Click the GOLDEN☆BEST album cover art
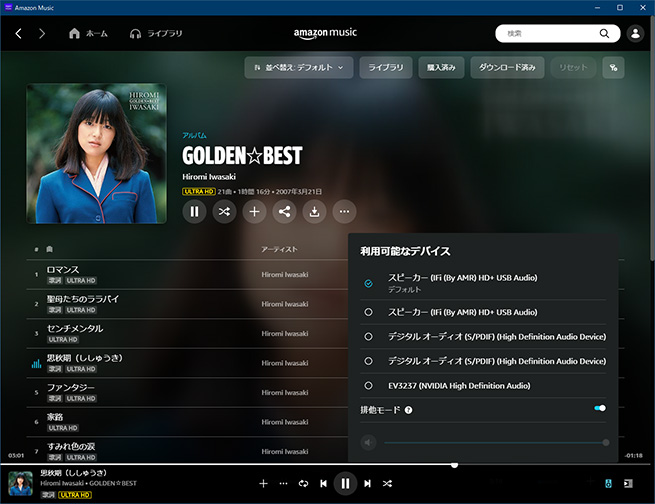Image resolution: width=655 pixels, height=504 pixels. tap(96, 154)
